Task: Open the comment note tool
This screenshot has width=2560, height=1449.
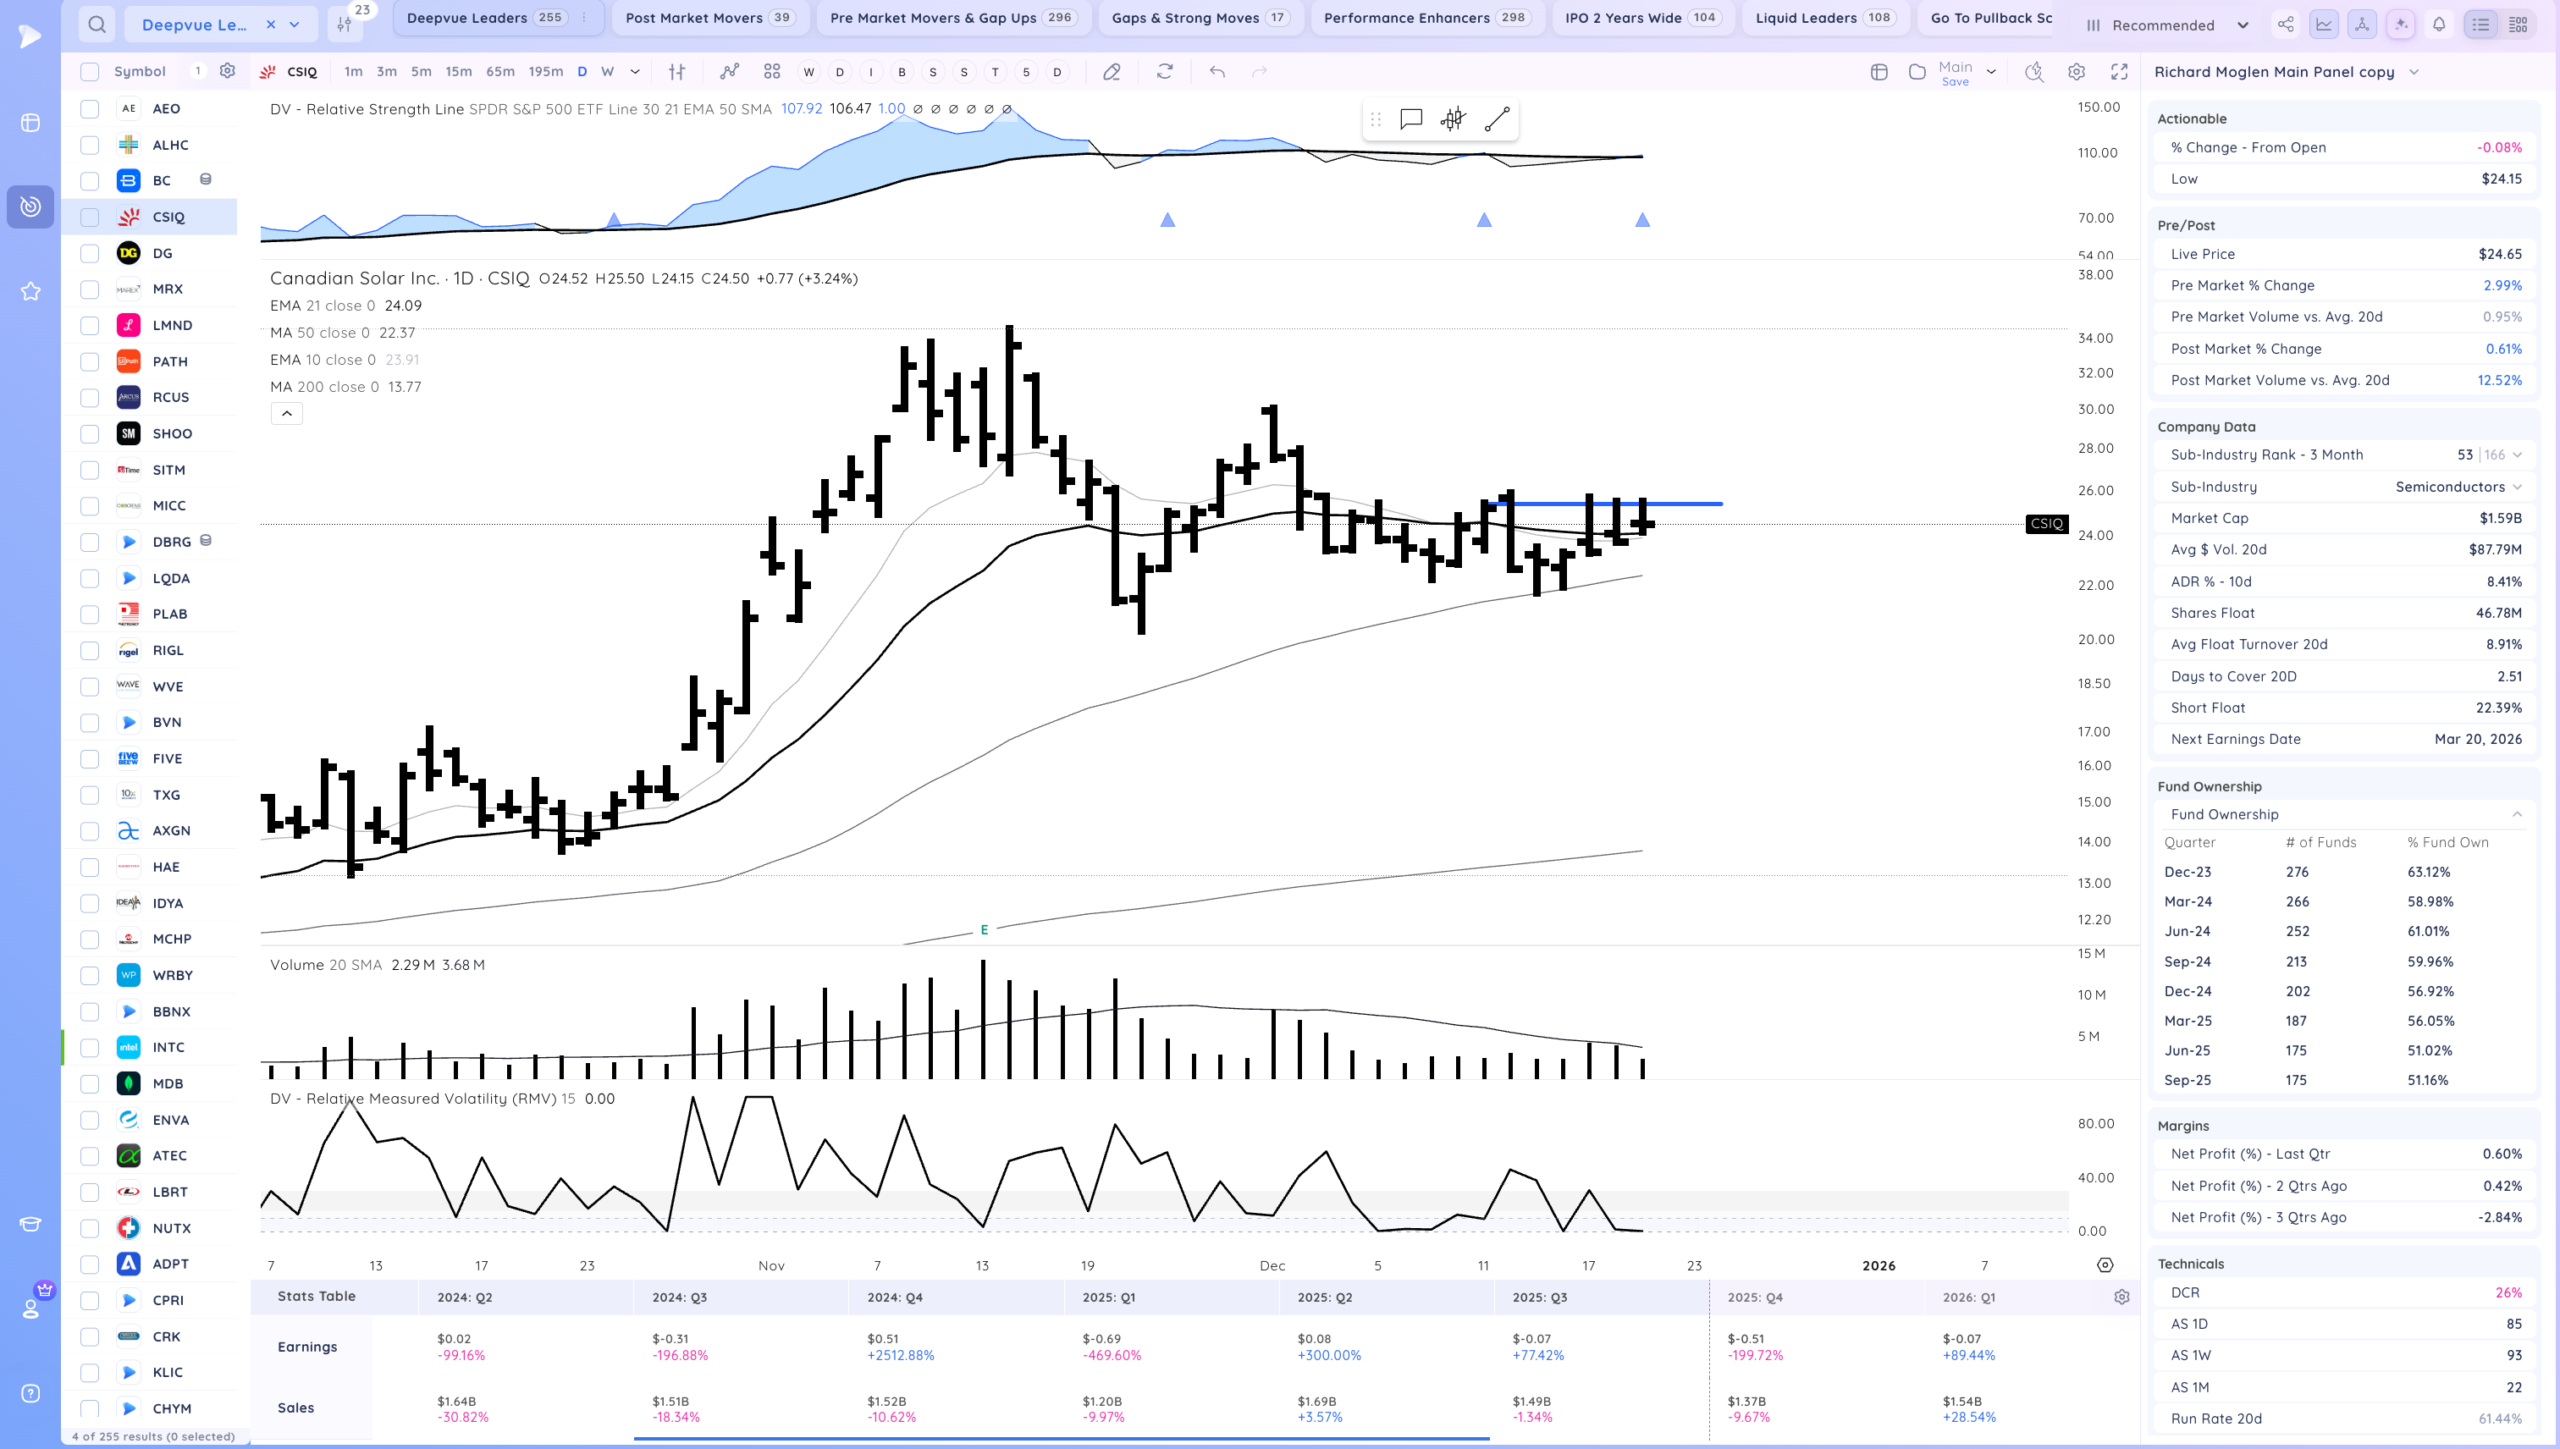Action: pyautogui.click(x=1411, y=120)
